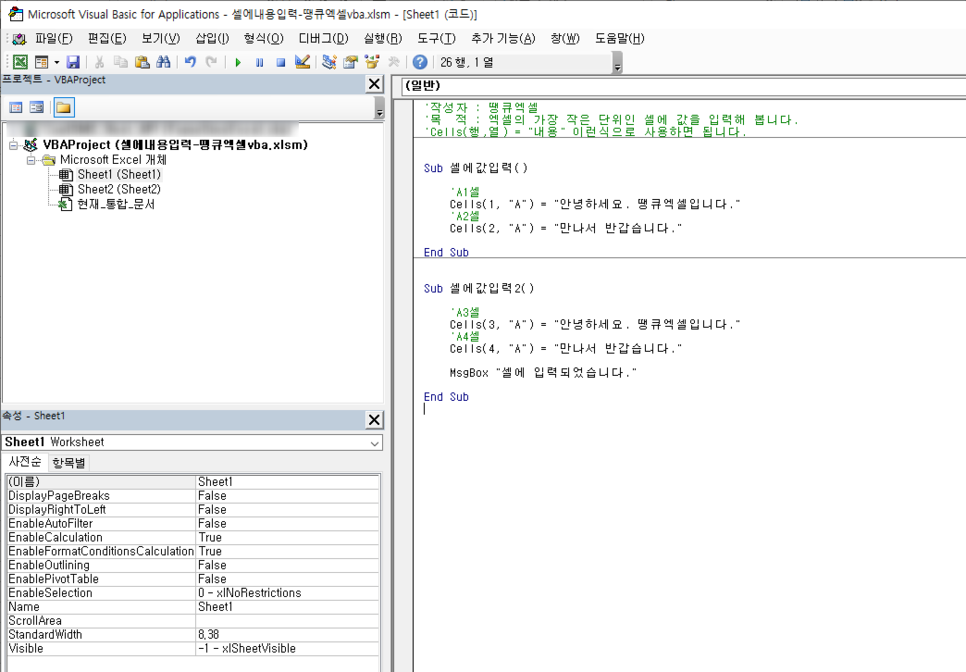Click the VBA application icon in the menu bar
Viewport: 966px width, 672px height.
tap(18, 39)
